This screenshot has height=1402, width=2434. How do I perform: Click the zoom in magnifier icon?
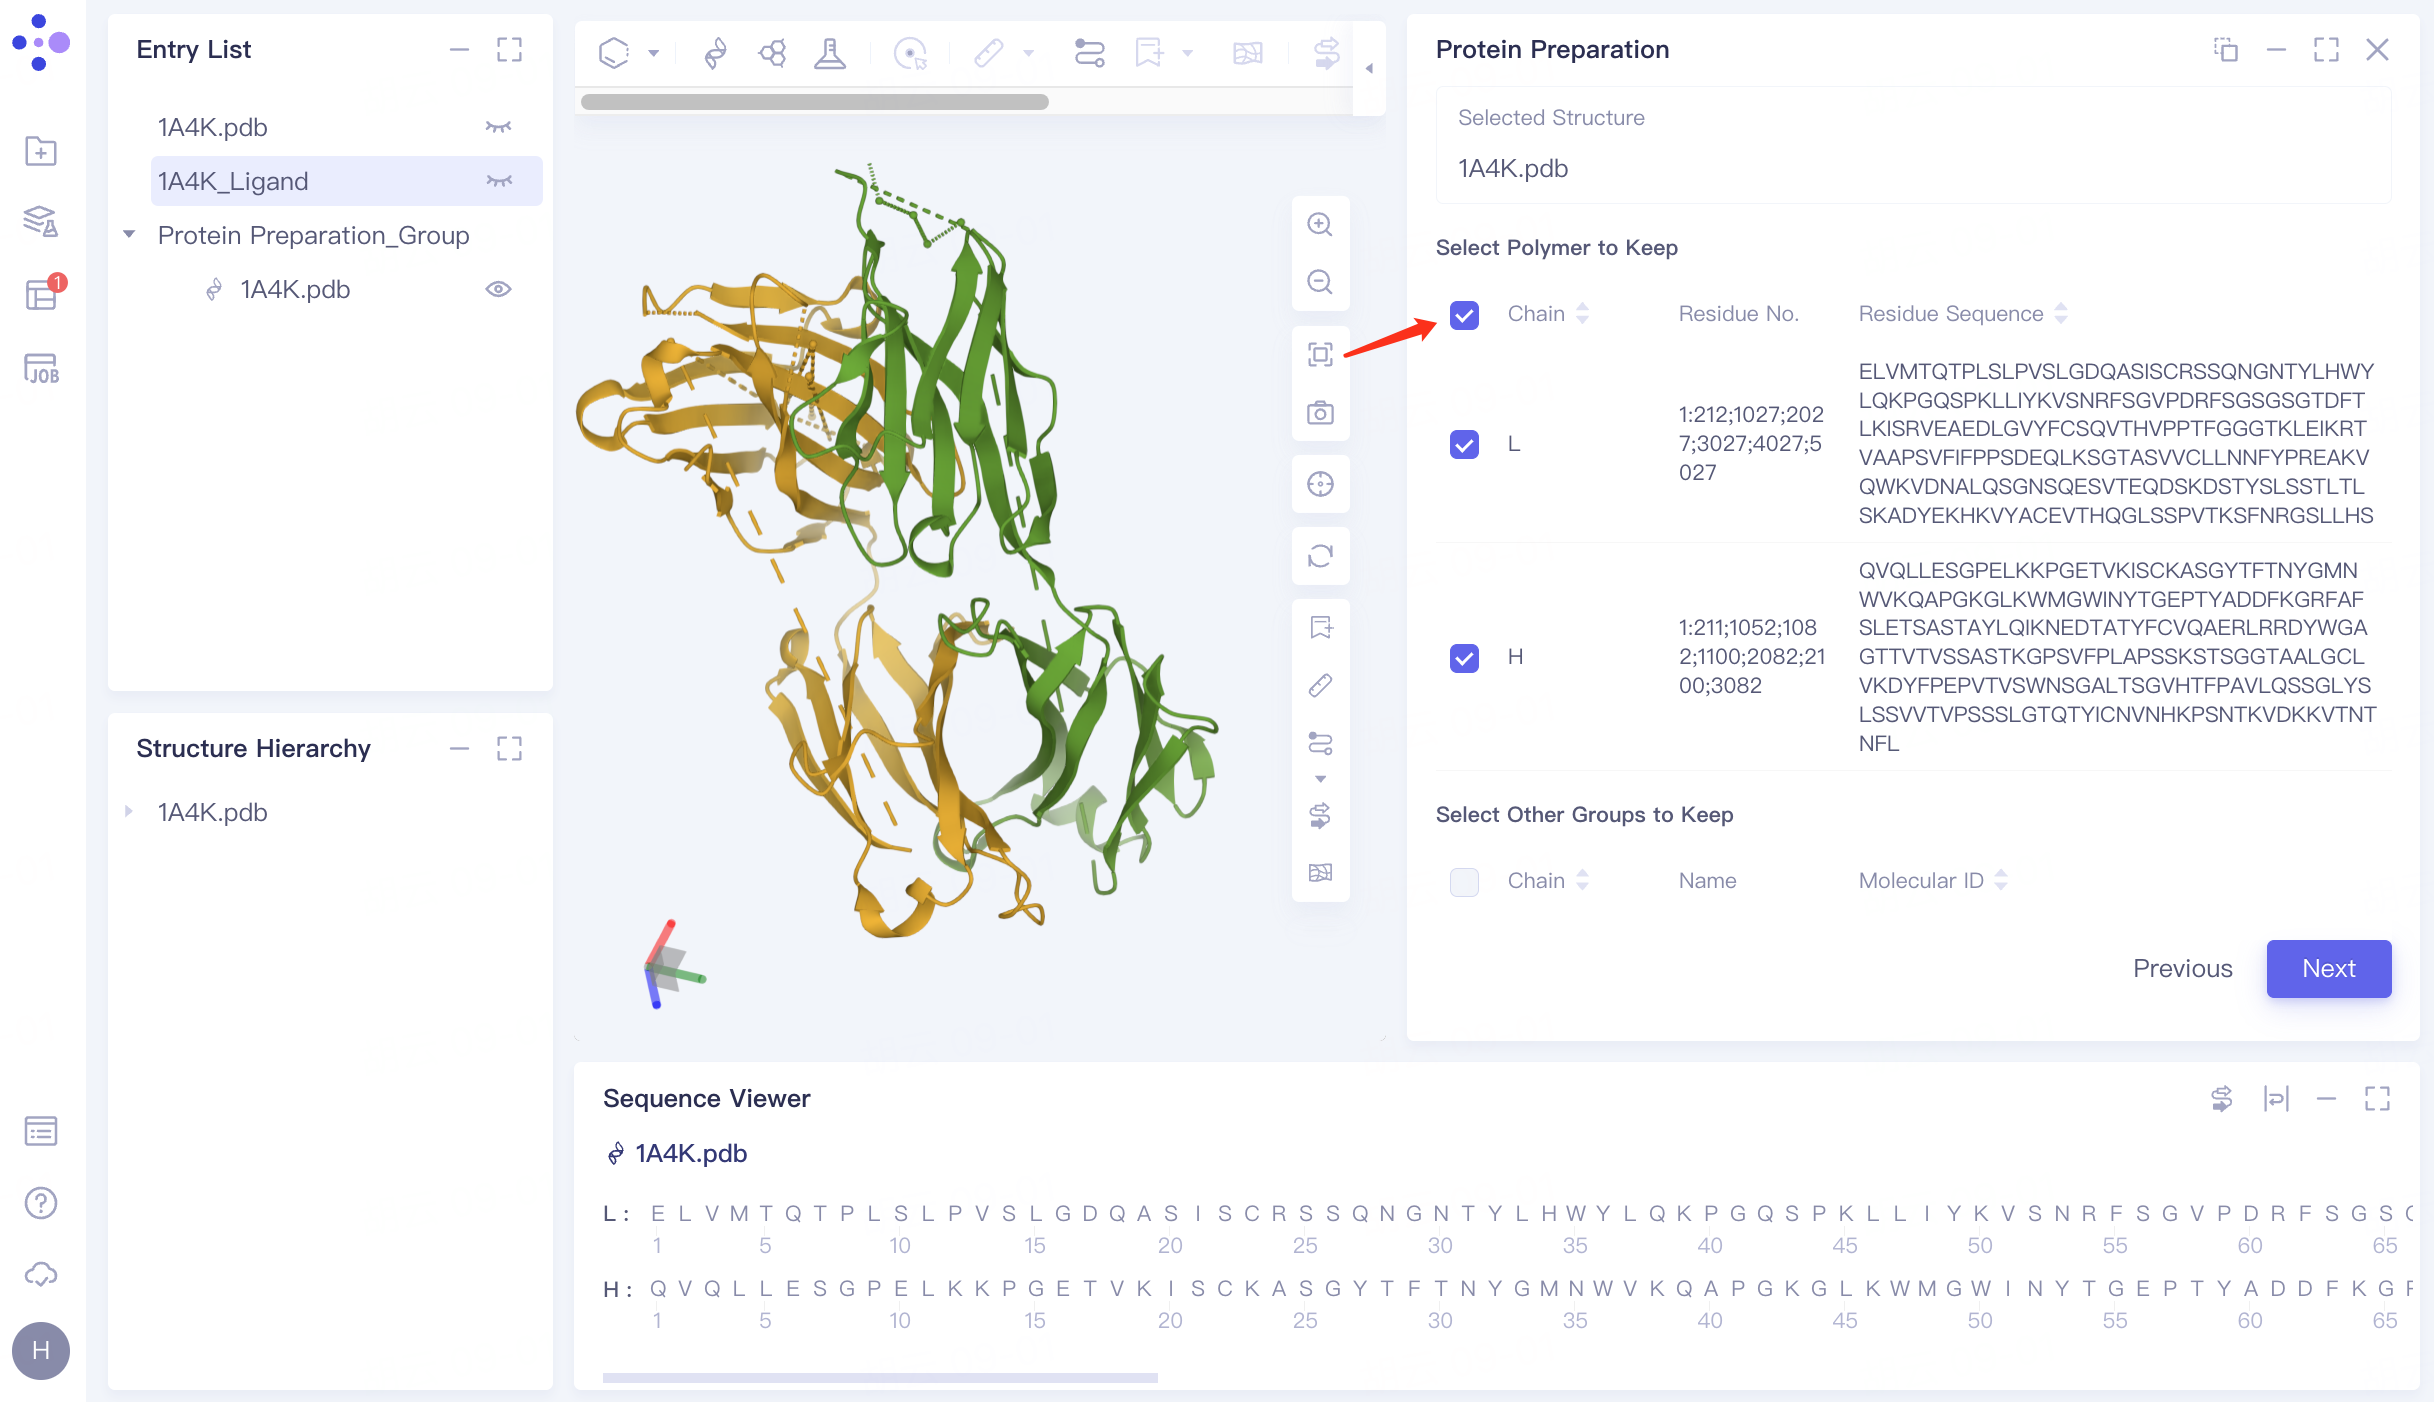(1320, 225)
